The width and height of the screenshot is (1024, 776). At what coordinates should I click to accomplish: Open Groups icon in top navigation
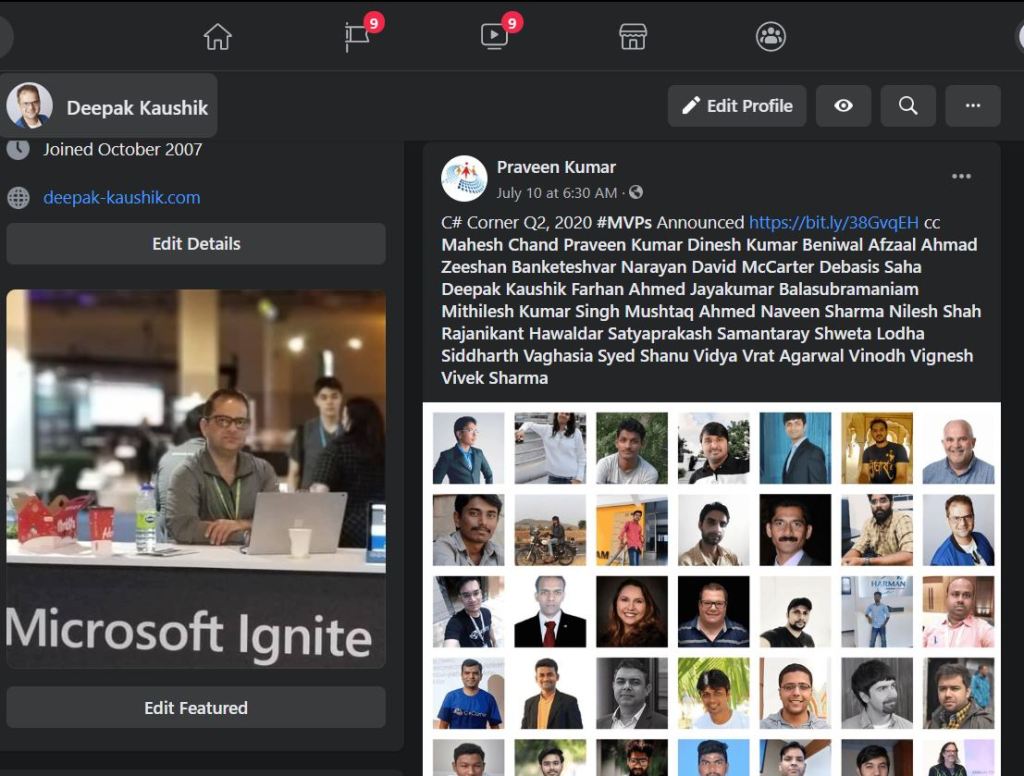(770, 37)
